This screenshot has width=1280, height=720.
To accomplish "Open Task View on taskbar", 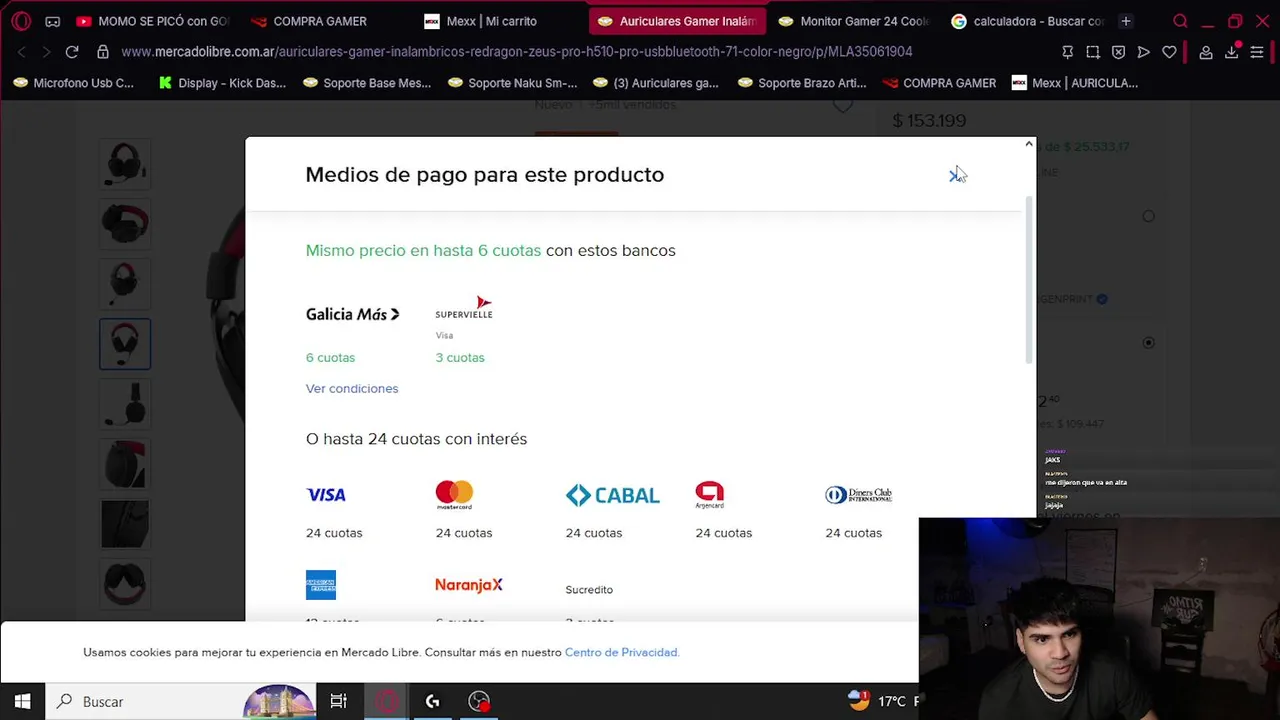I will [338, 702].
